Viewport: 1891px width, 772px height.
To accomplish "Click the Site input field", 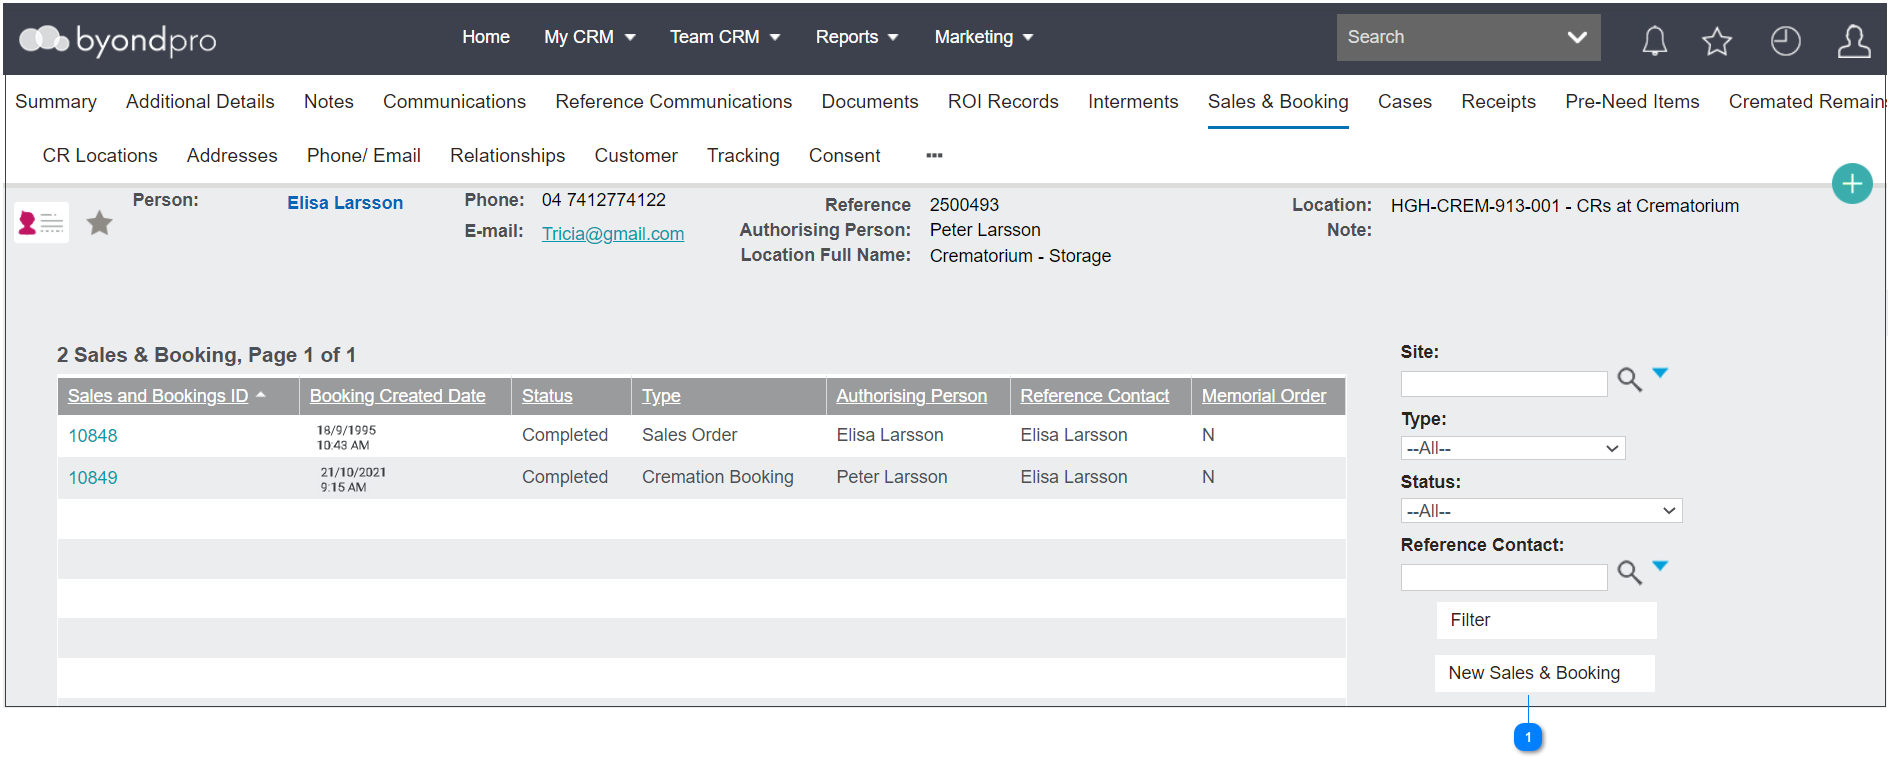I will pos(1504,384).
